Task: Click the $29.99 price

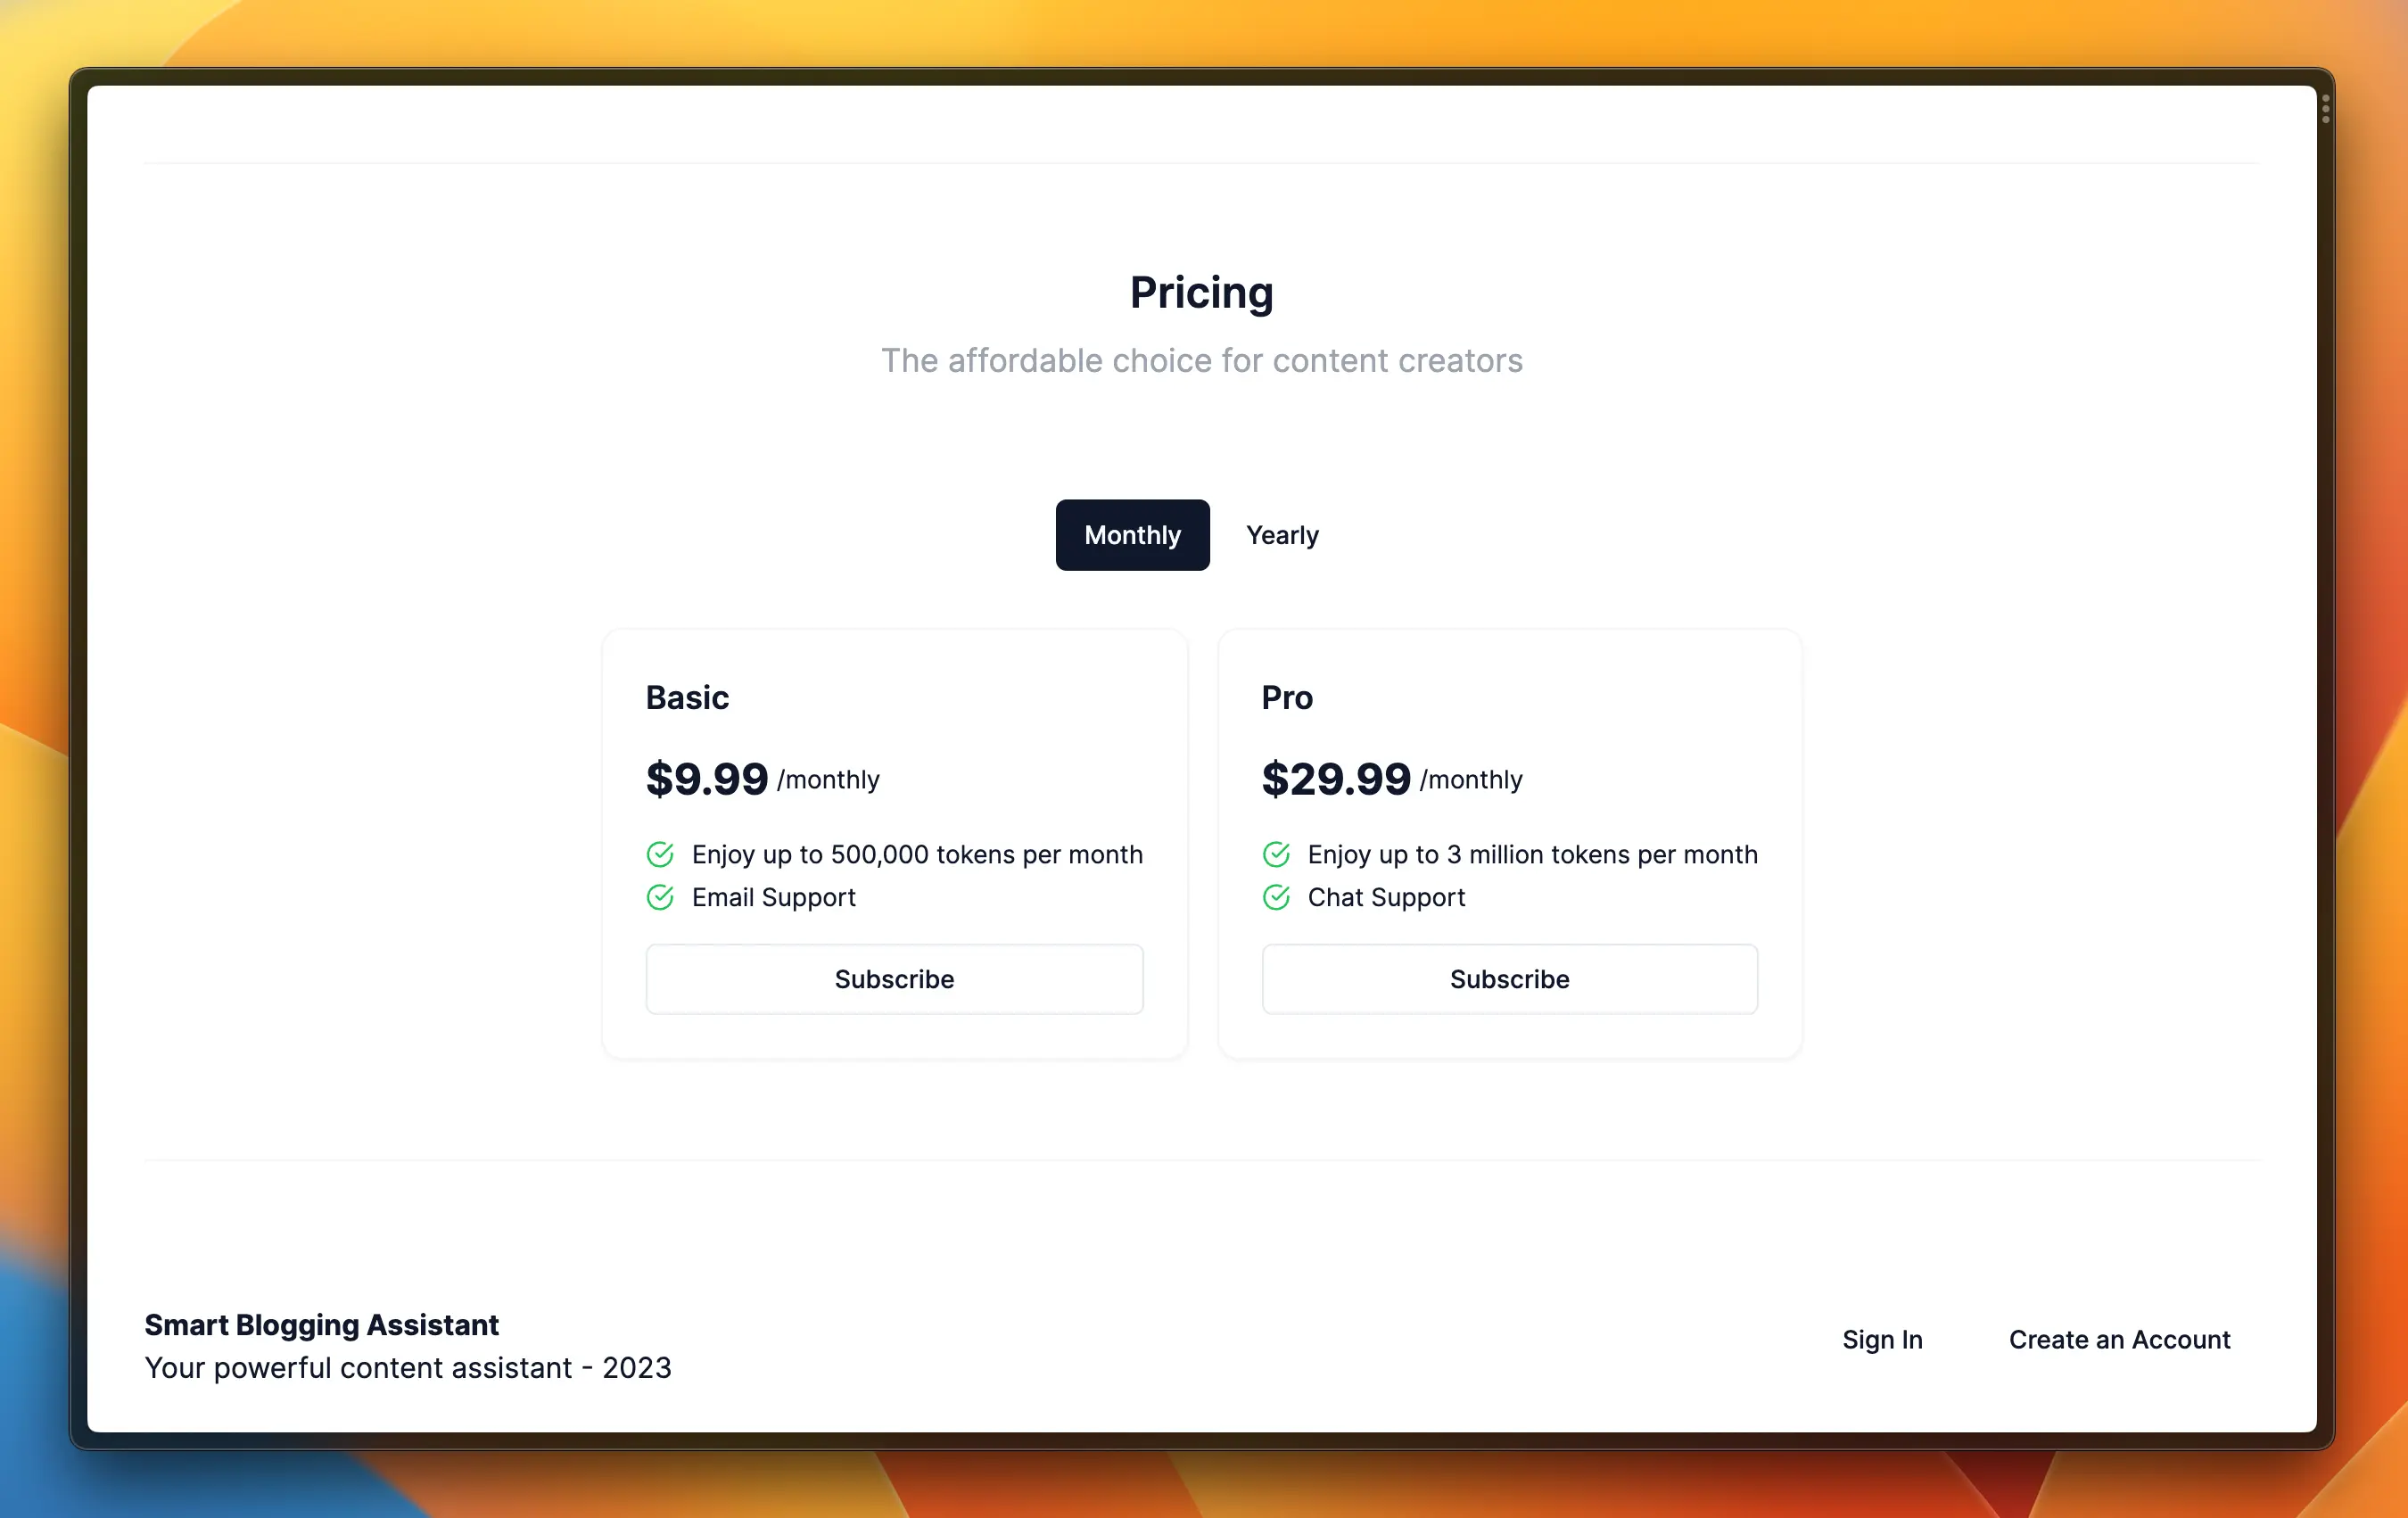Action: point(1335,778)
